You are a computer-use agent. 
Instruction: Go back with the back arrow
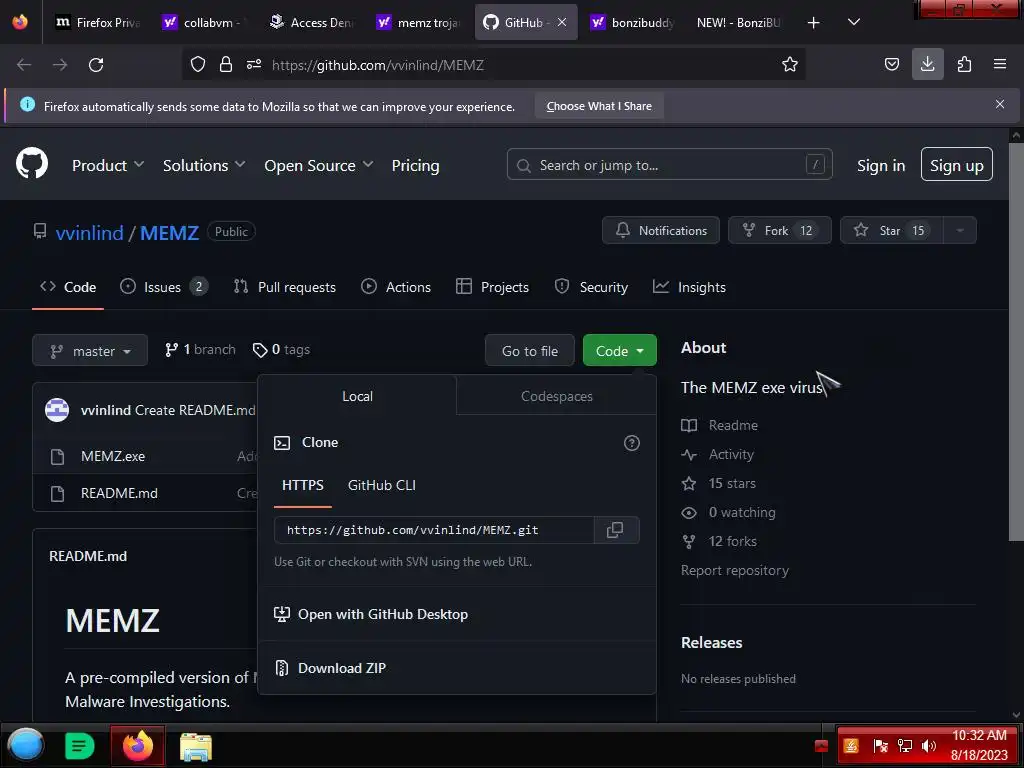tap(24, 65)
